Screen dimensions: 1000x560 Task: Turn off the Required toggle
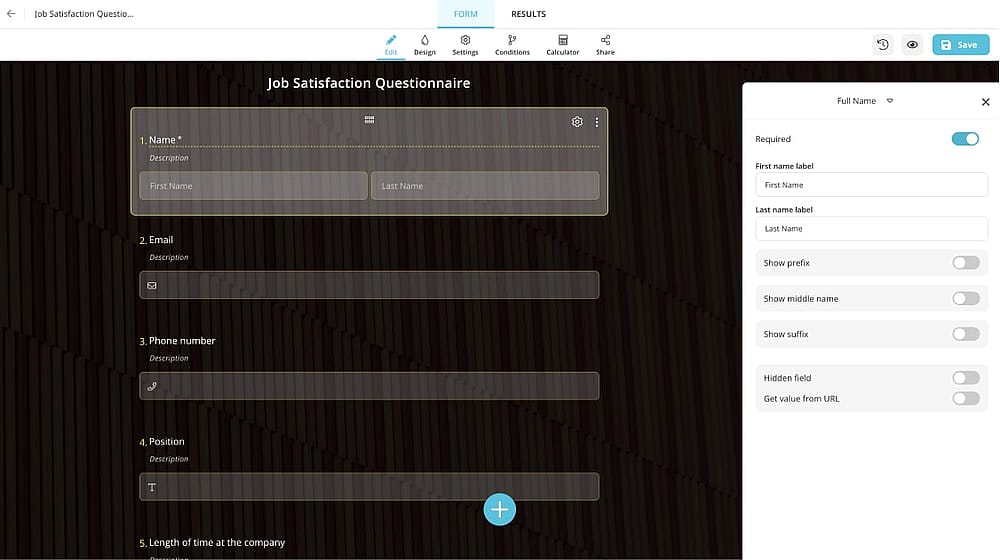click(965, 139)
